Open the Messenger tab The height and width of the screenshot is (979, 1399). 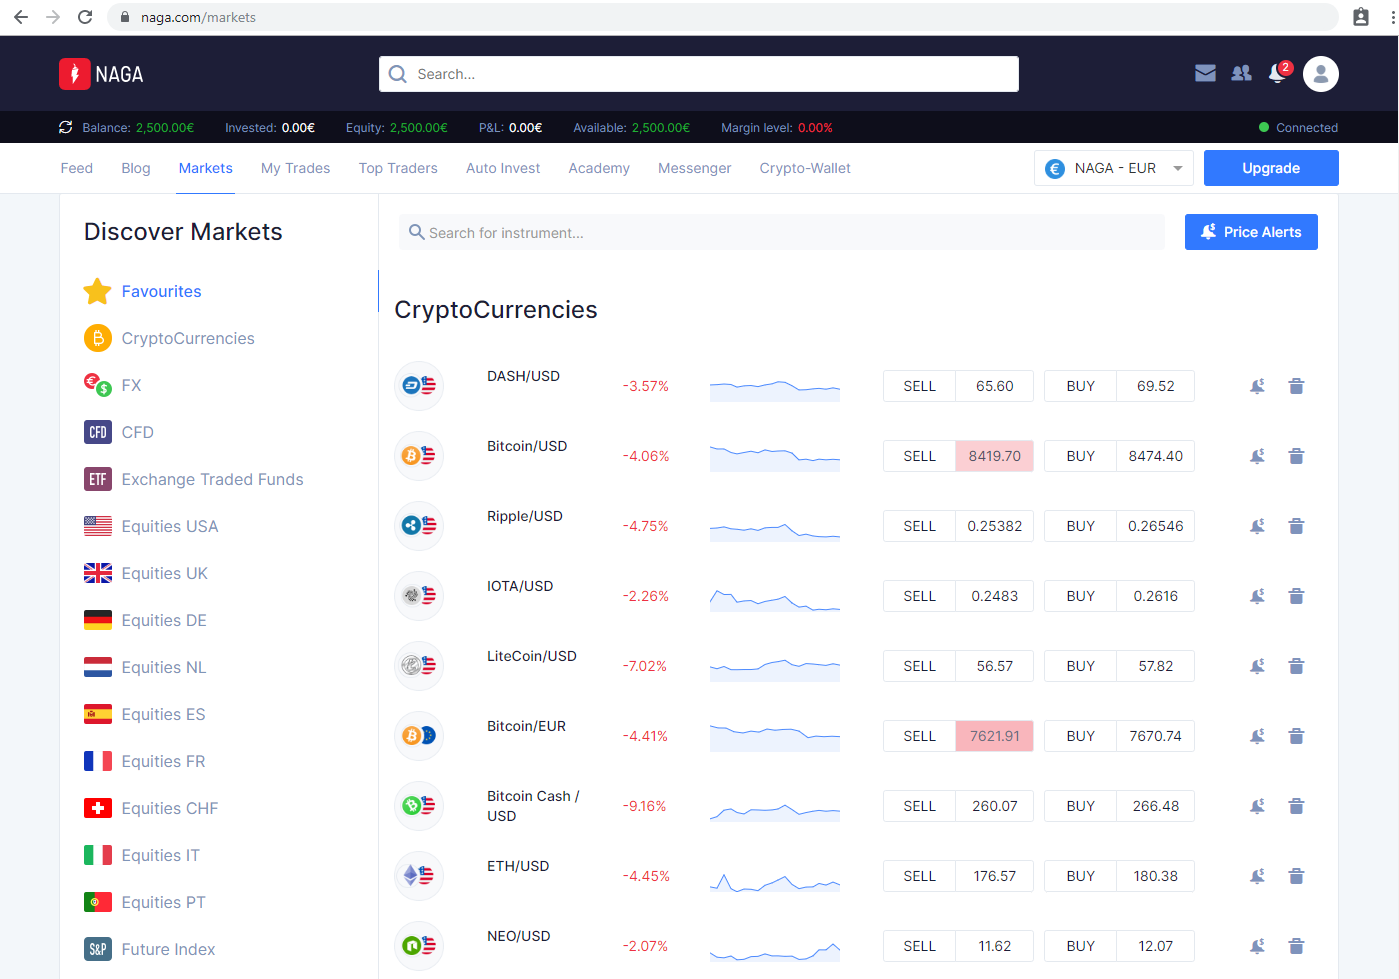(x=695, y=168)
